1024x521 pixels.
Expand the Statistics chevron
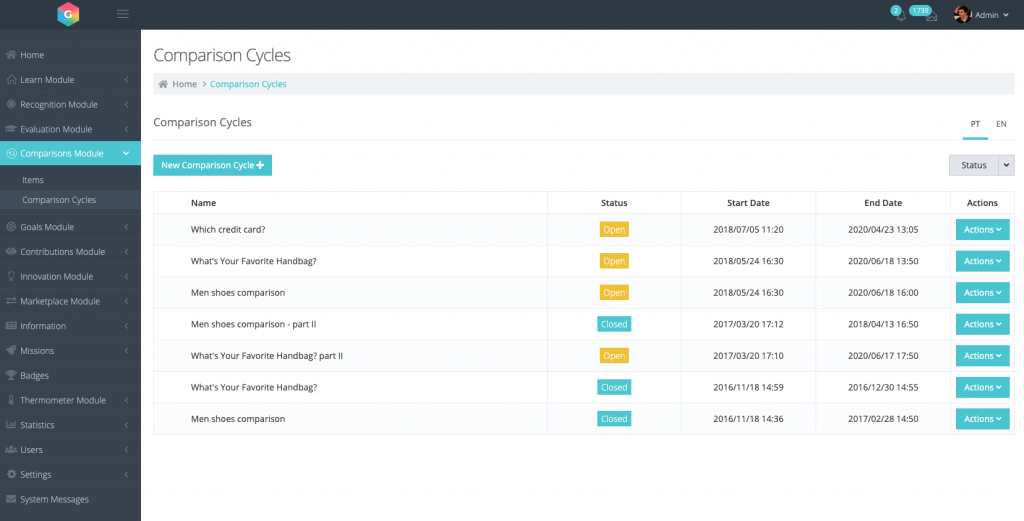pos(126,425)
